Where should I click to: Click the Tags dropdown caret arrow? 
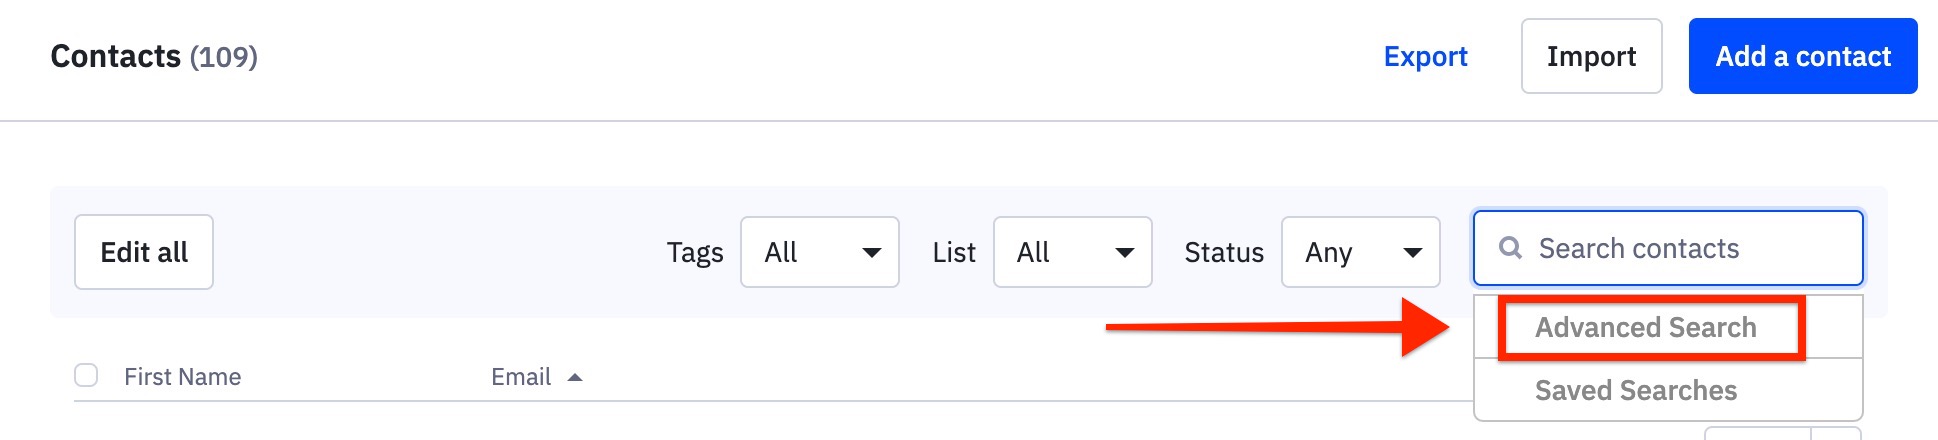click(872, 253)
